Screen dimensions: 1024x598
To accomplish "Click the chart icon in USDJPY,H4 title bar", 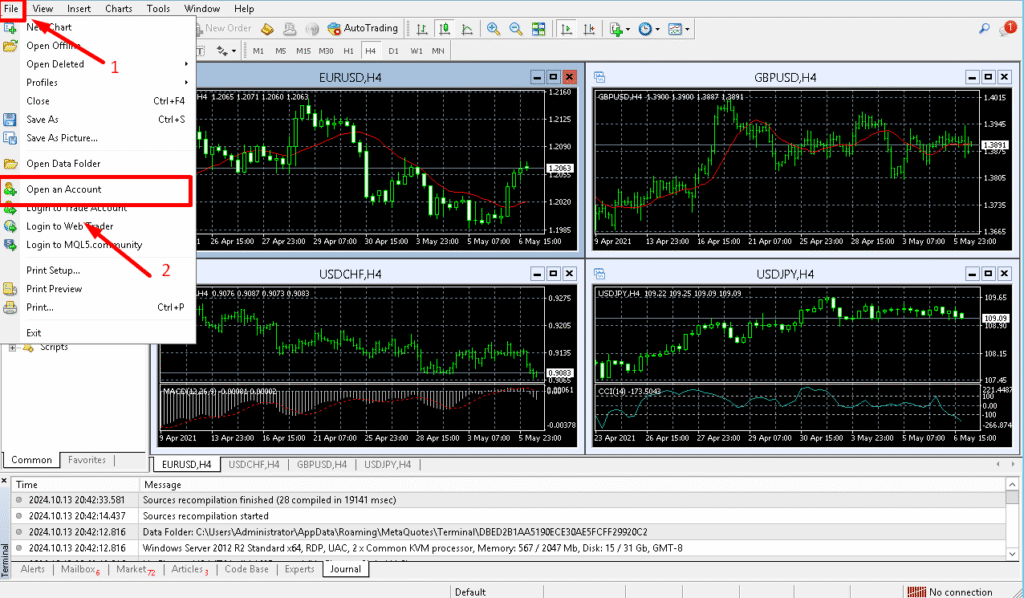I will tap(600, 274).
